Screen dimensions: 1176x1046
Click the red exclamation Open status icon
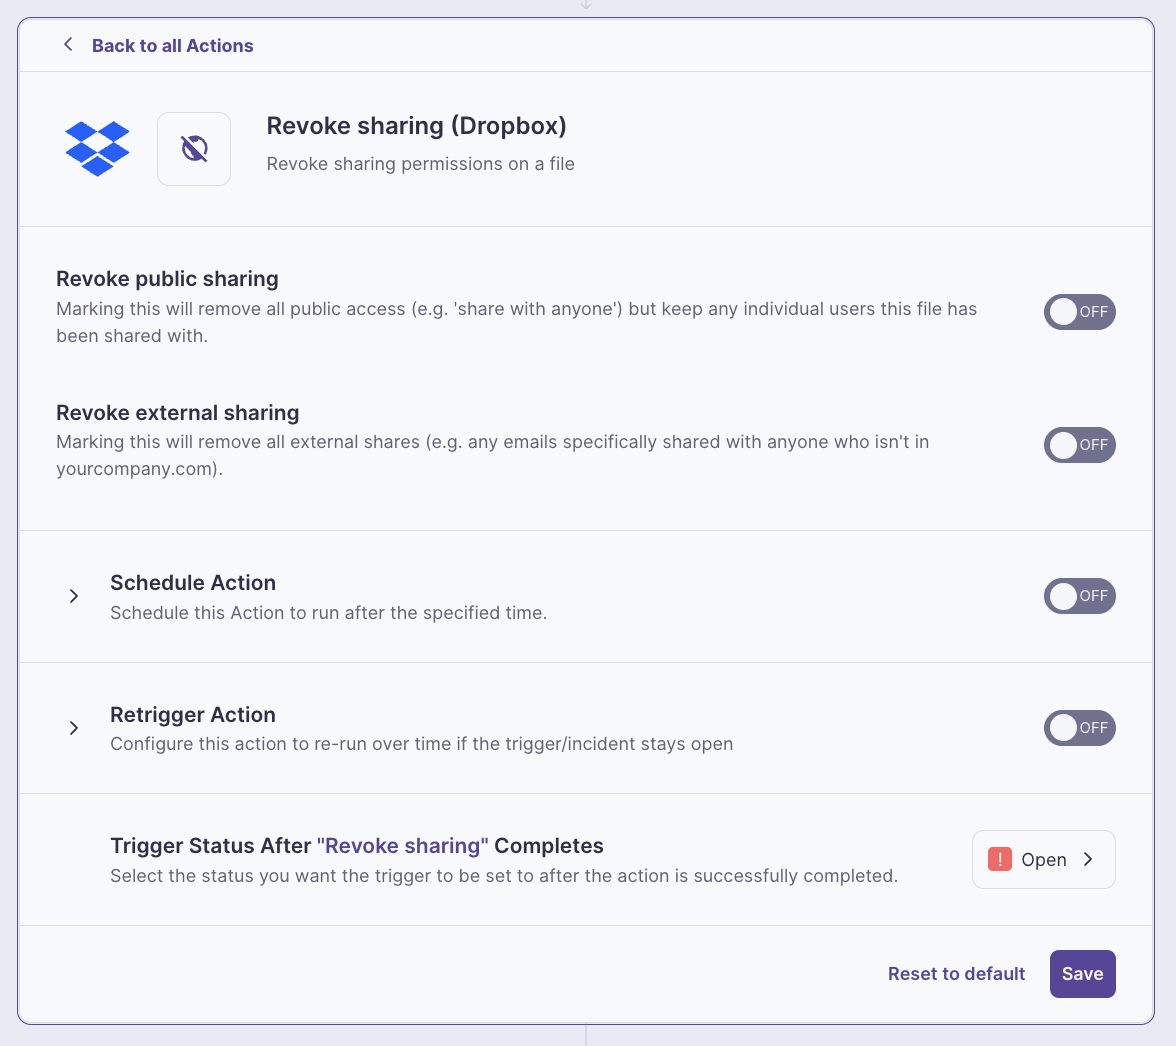click(1000, 859)
